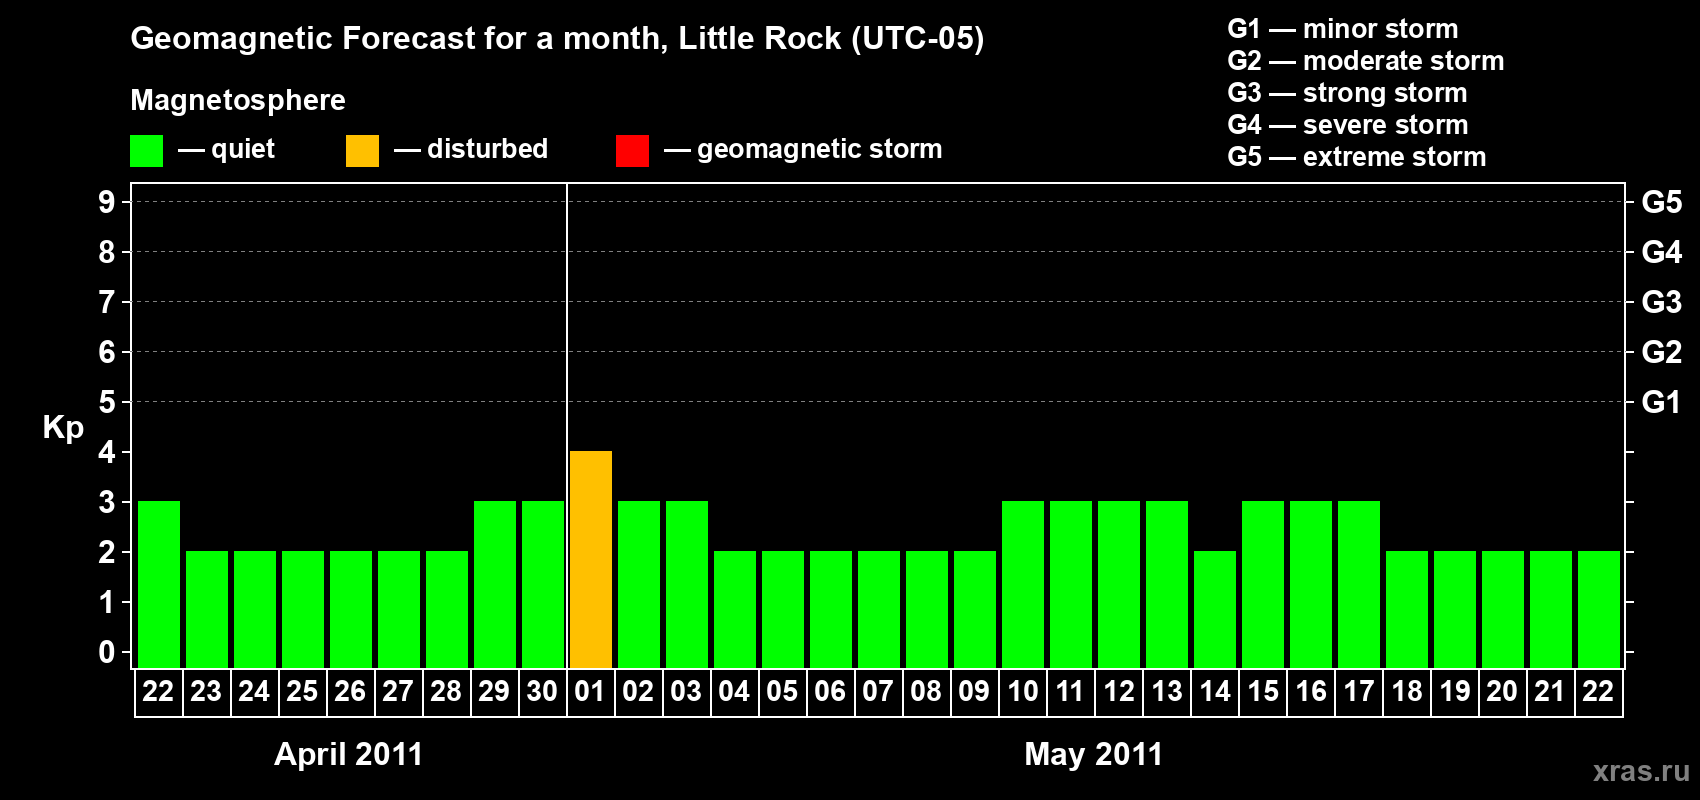1700x800 pixels.
Task: Click the green quiet legend swatch
Action: [x=146, y=151]
